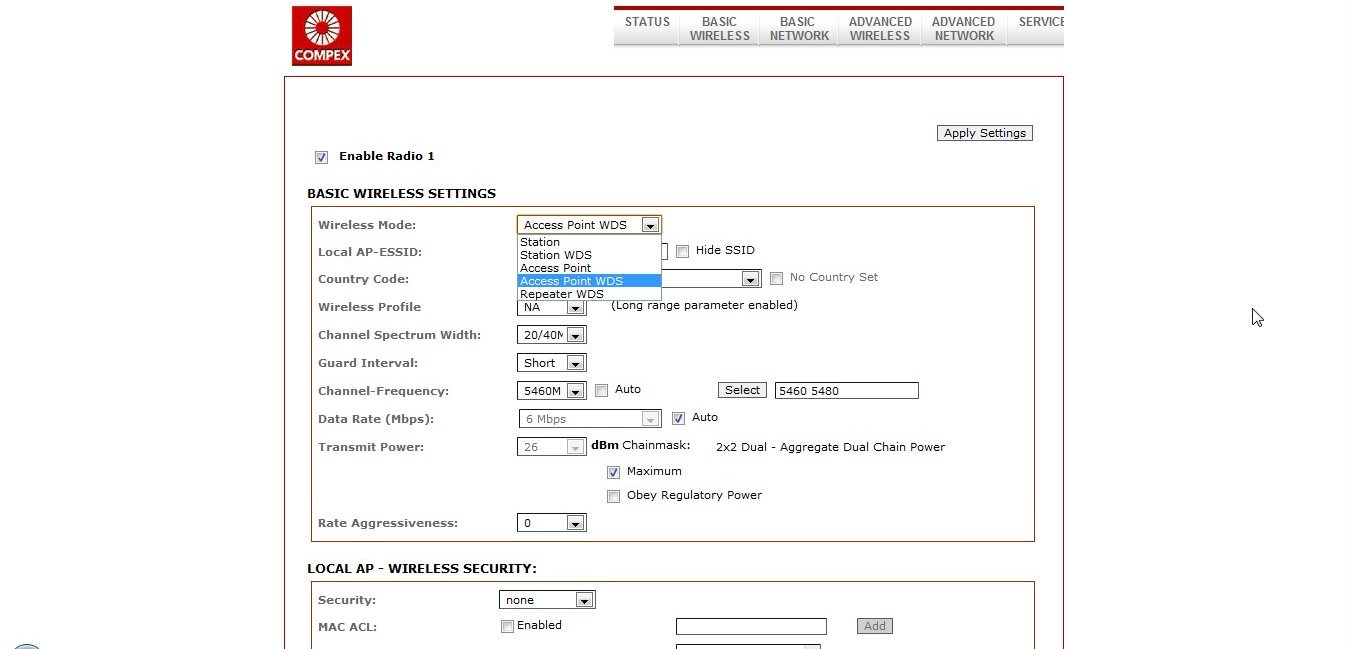Click the 'BASIC WIRELESS SETTINGS' heading
The height and width of the screenshot is (649, 1349).
401,194
